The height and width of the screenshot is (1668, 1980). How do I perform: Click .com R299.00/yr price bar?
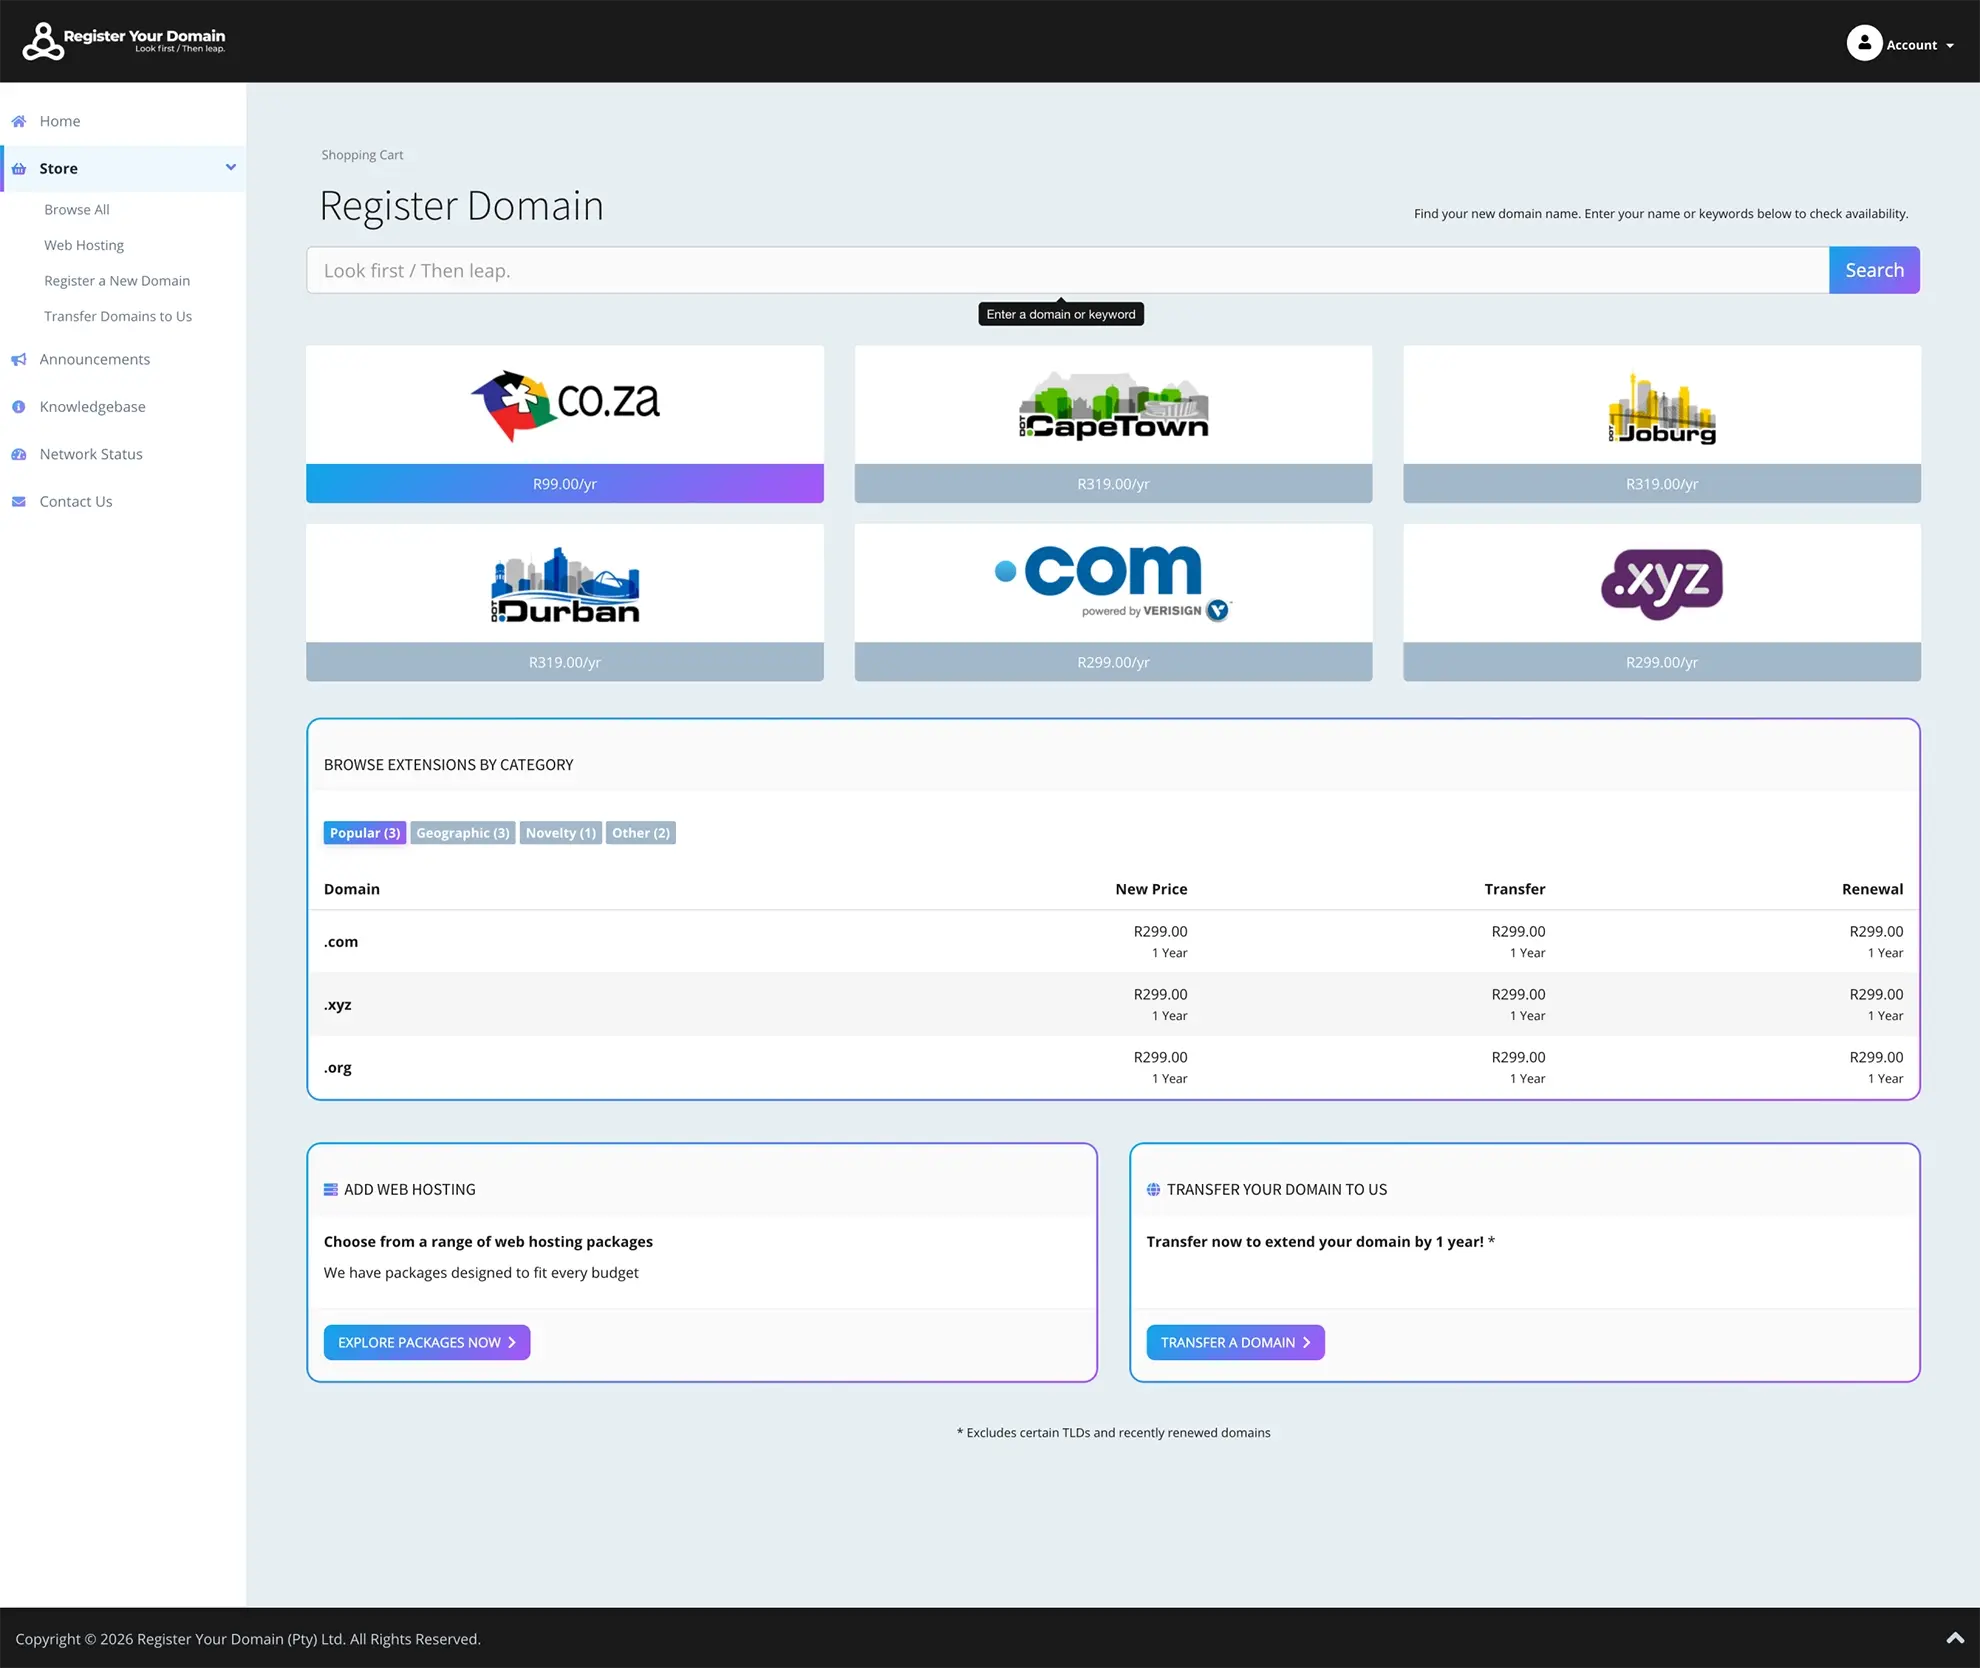tap(1113, 662)
